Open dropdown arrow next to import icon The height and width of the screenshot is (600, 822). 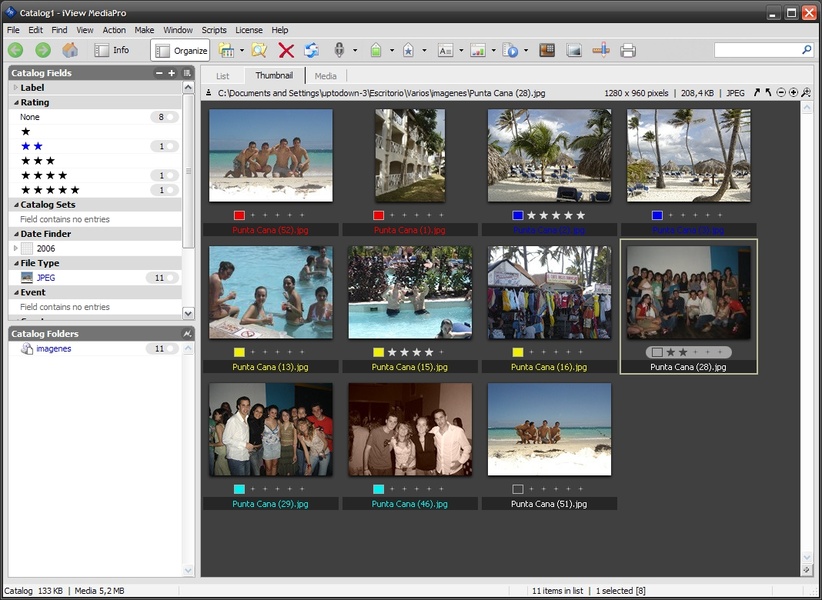pyautogui.click(x=242, y=50)
